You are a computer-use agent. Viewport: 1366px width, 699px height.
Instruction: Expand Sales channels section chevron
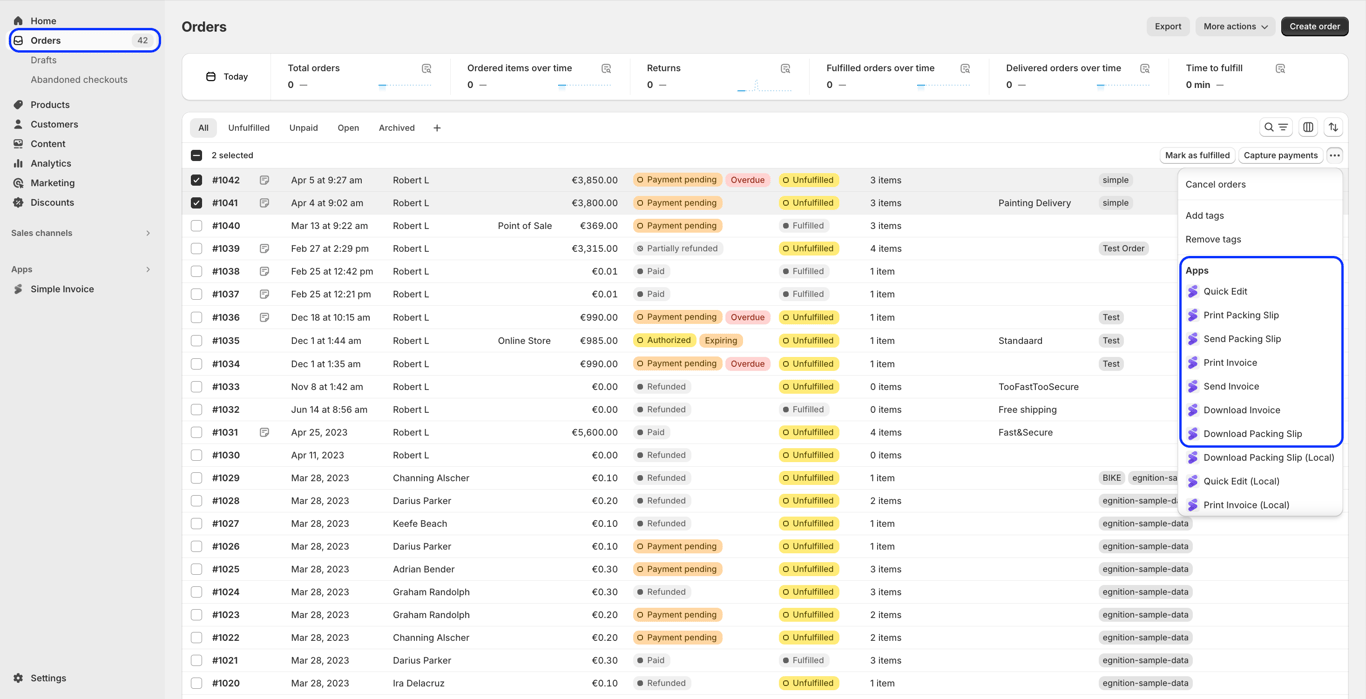[x=148, y=233]
